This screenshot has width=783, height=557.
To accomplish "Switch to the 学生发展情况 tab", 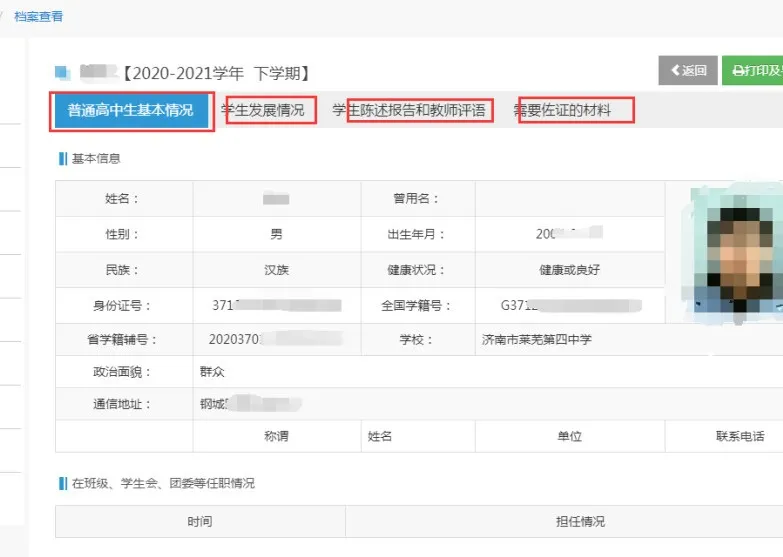I will [263, 110].
